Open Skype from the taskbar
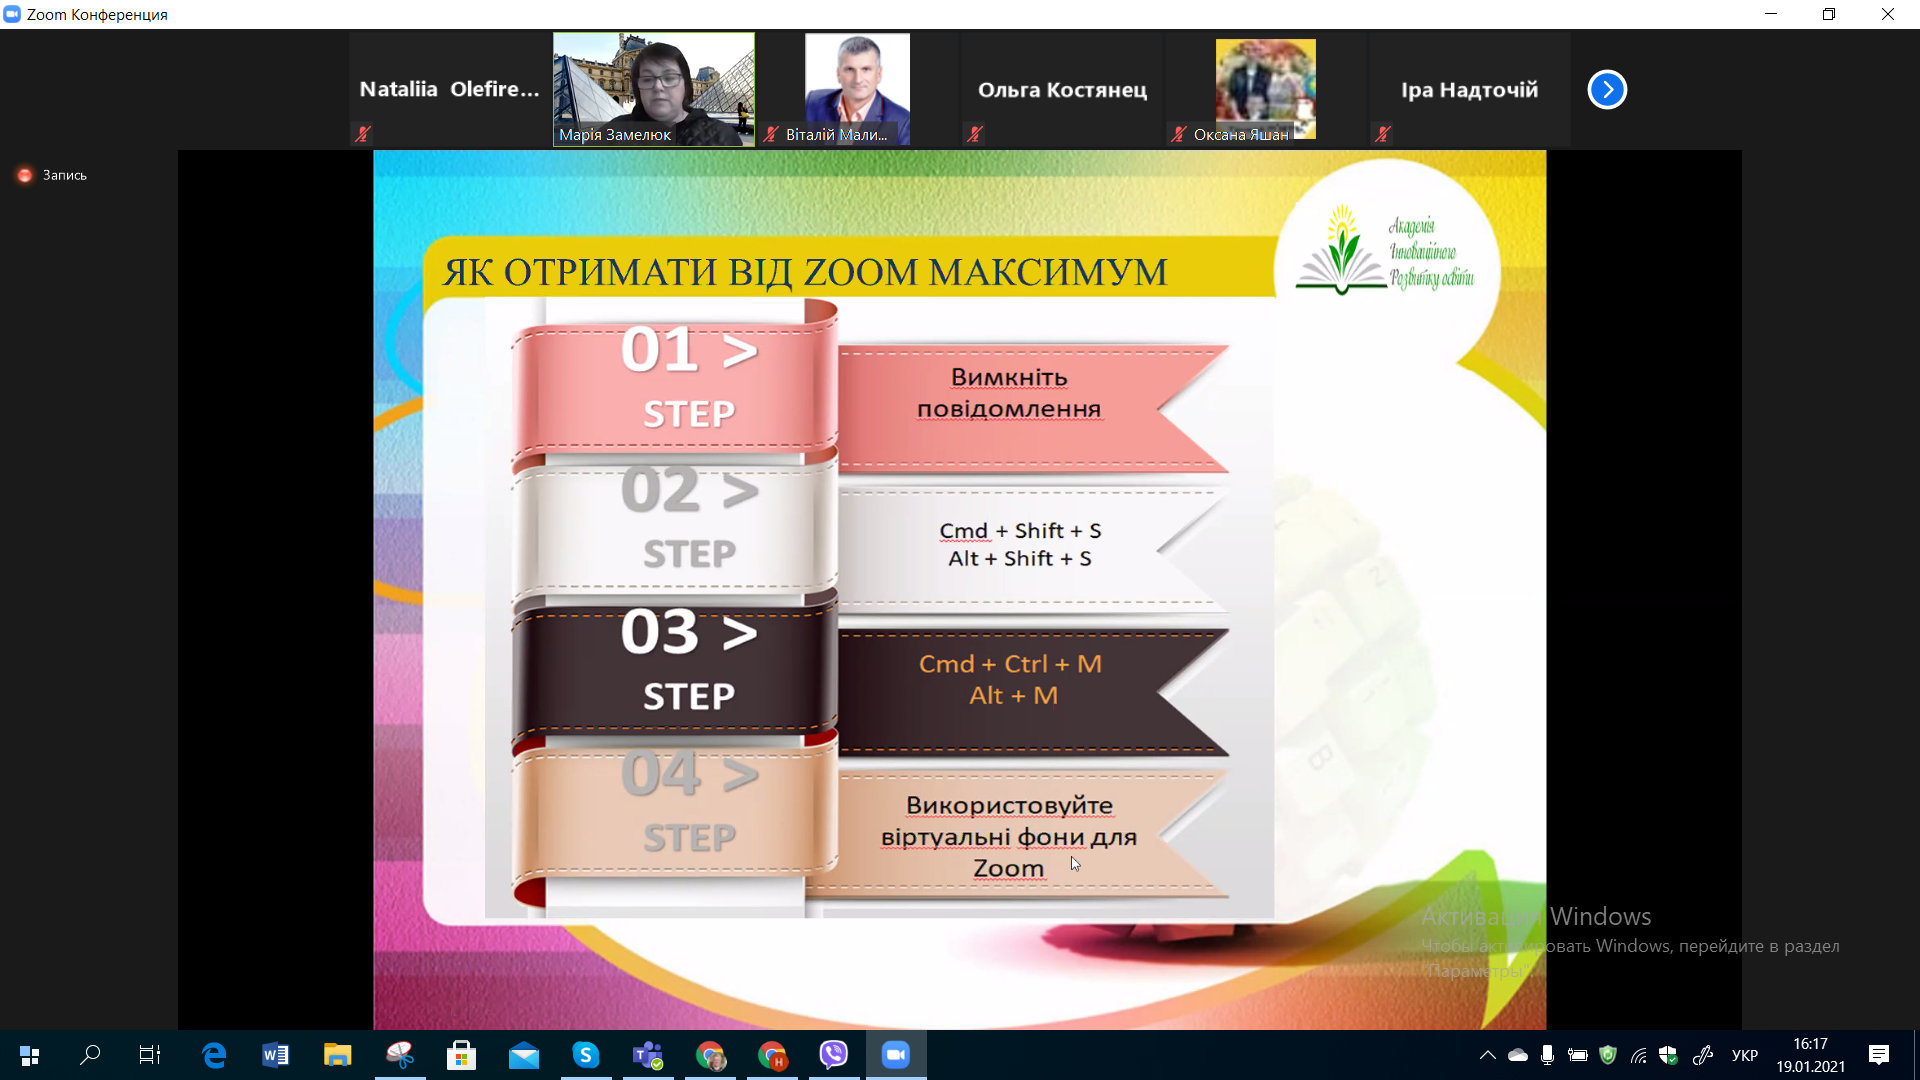Viewport: 1920px width, 1080px height. click(x=586, y=1055)
